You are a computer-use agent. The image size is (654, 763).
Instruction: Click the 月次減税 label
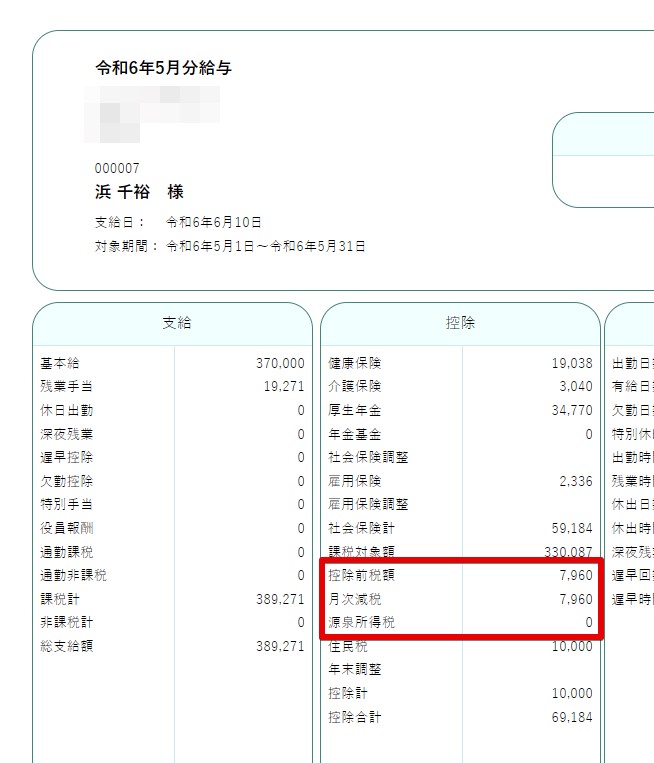pos(354,600)
